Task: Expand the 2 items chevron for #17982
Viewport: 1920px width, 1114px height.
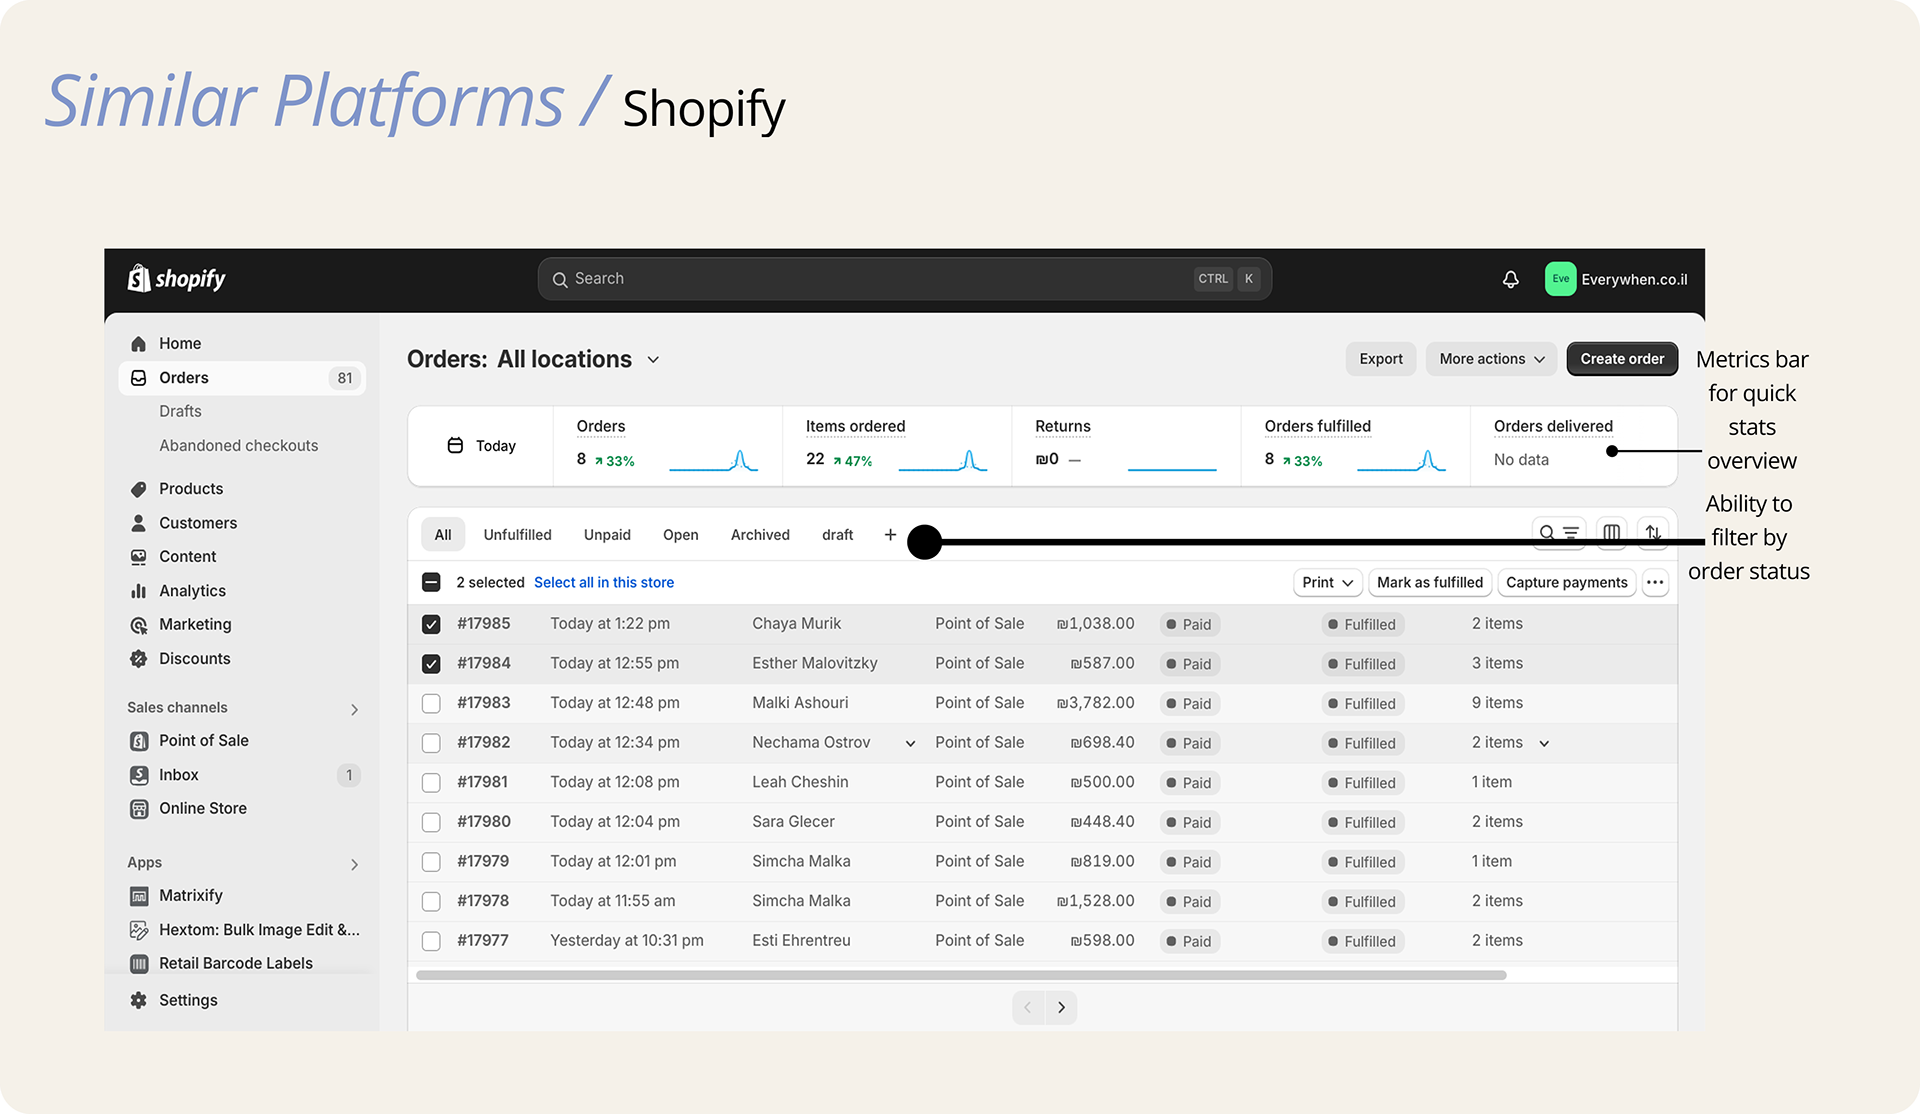Action: click(x=1544, y=744)
